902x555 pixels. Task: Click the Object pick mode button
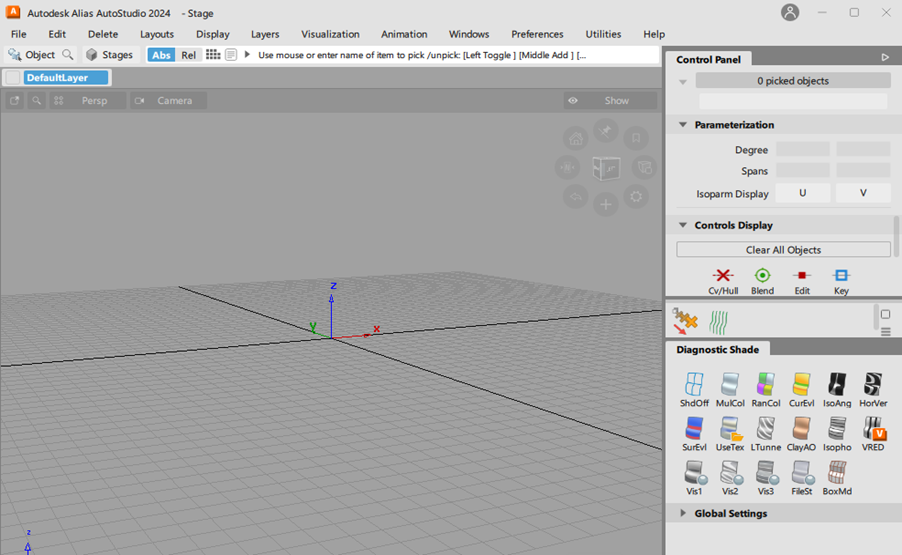point(33,55)
